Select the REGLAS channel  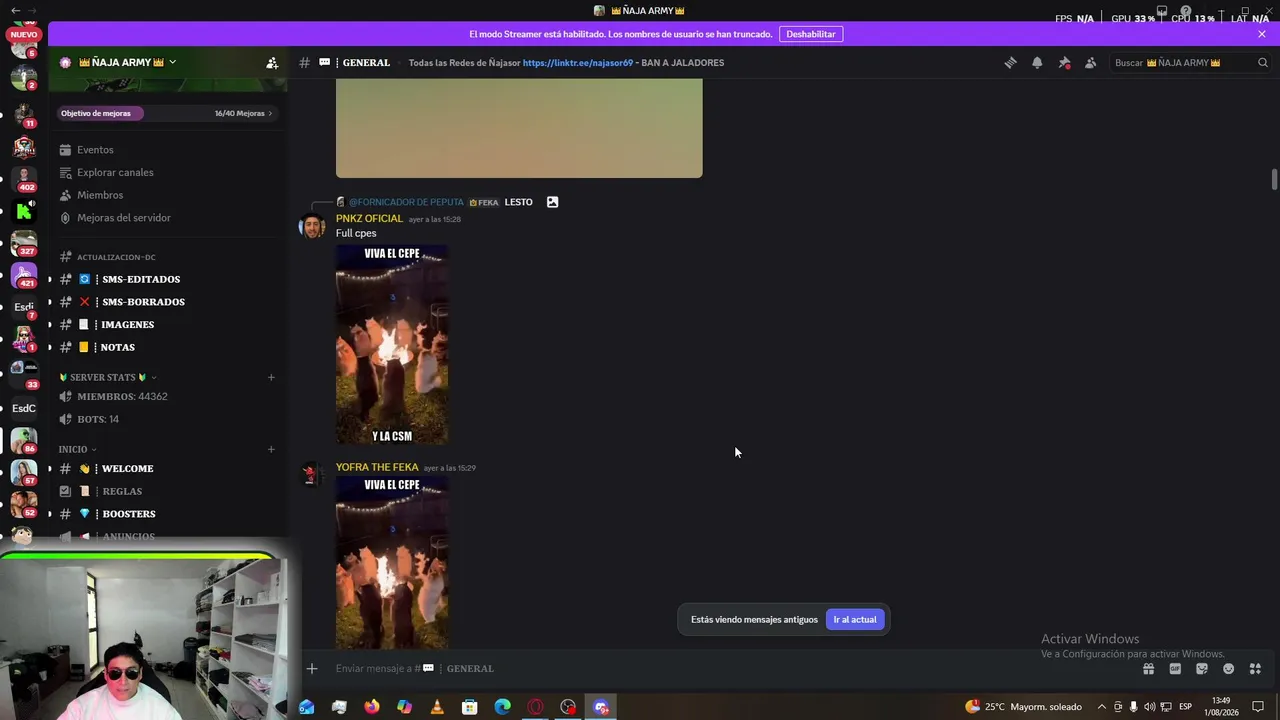coord(167,491)
